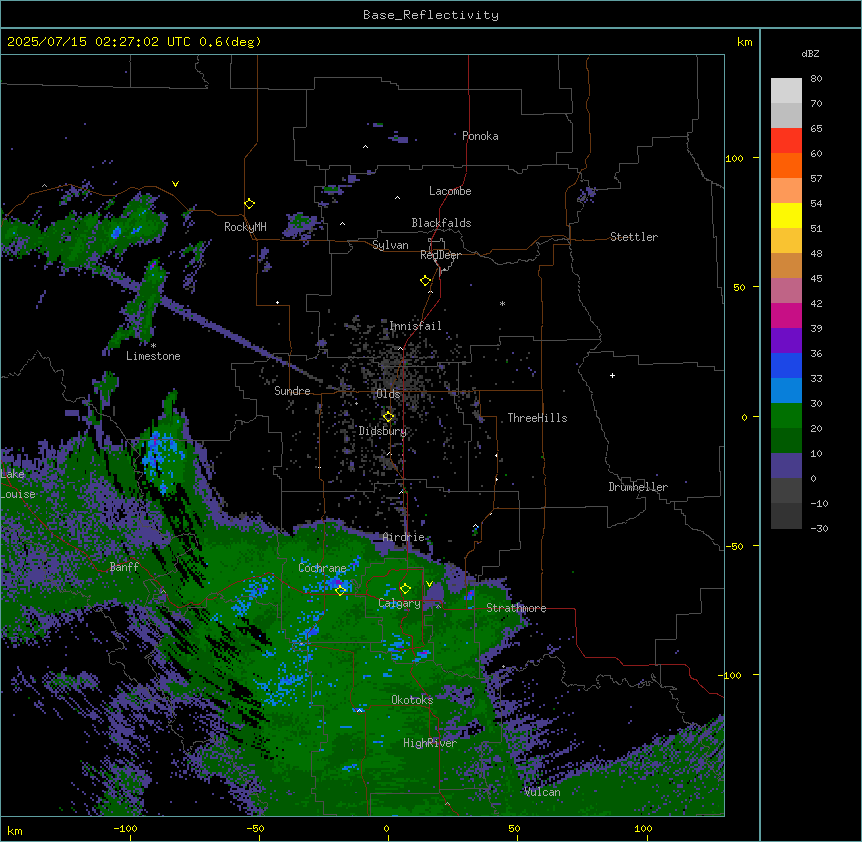Select the magenta 39 dBZ color swatch

pos(786,315)
